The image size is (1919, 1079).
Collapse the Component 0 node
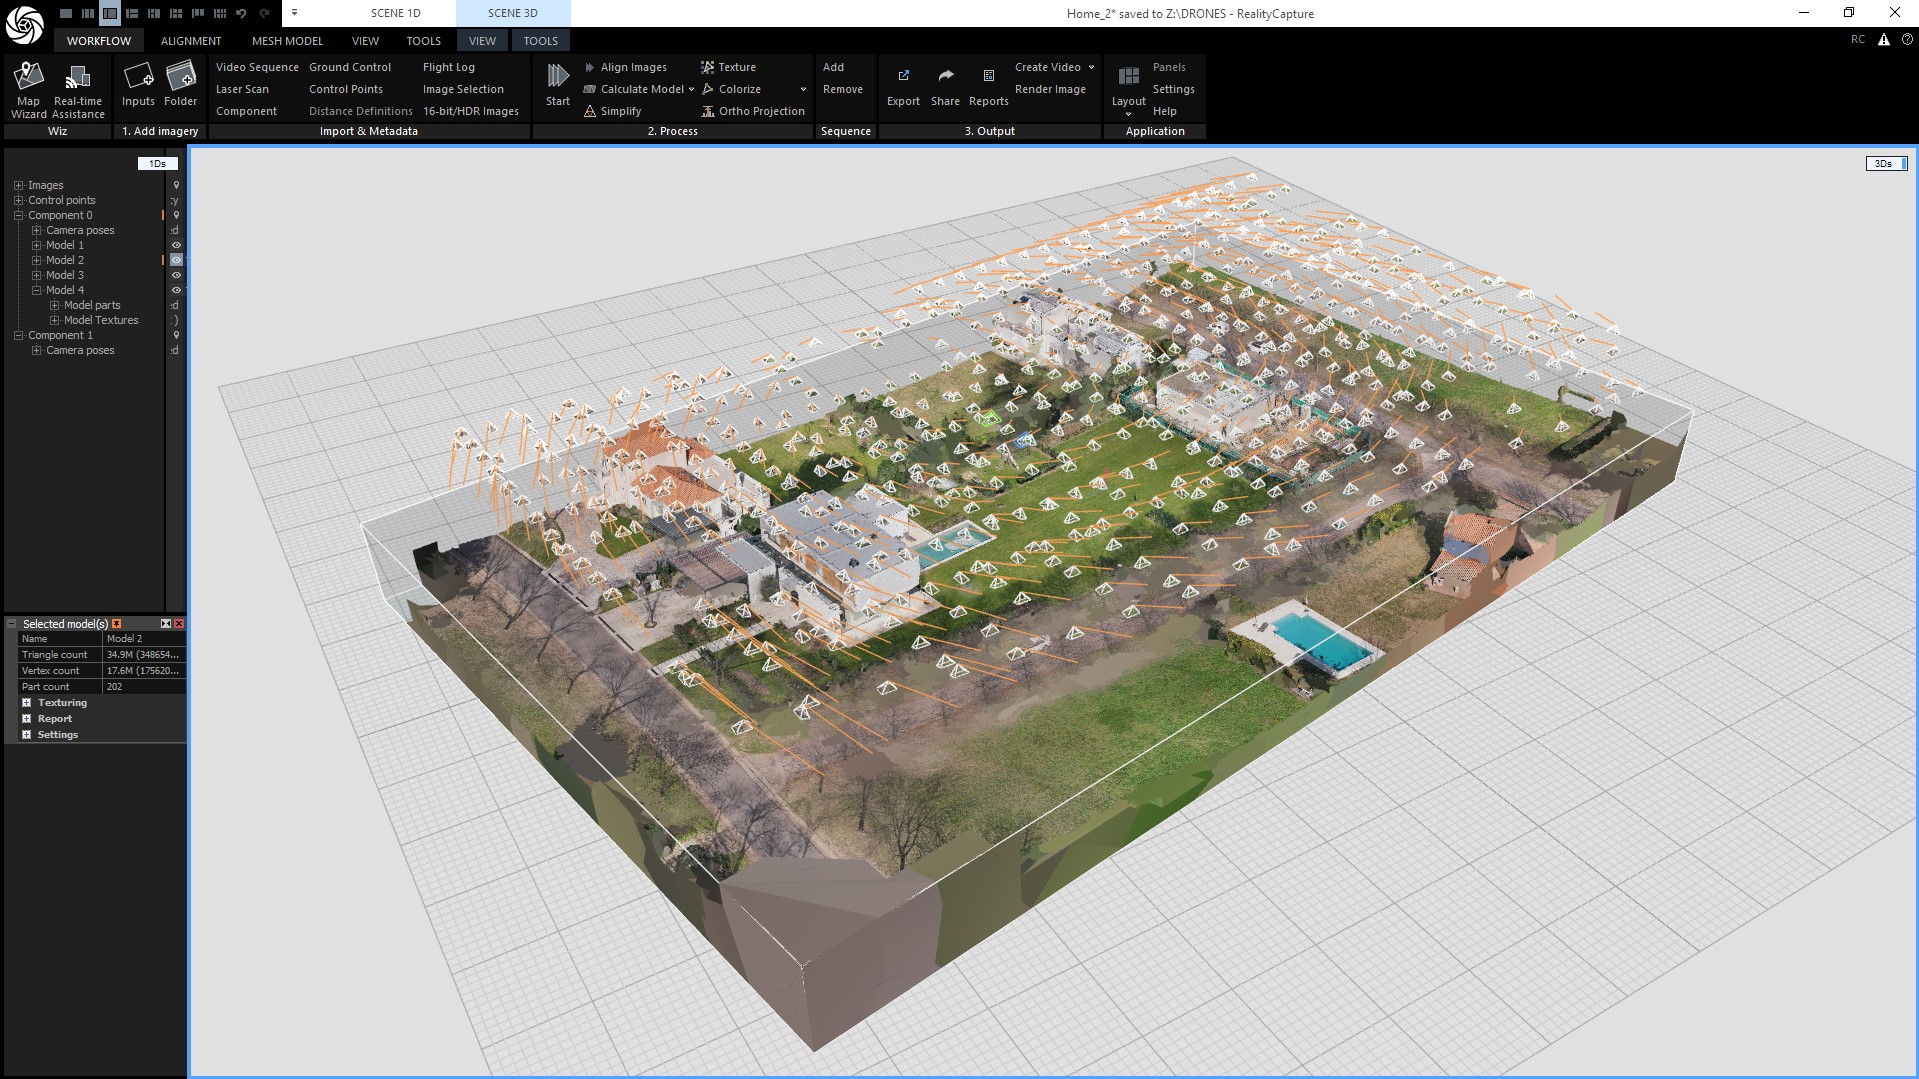pyautogui.click(x=18, y=215)
